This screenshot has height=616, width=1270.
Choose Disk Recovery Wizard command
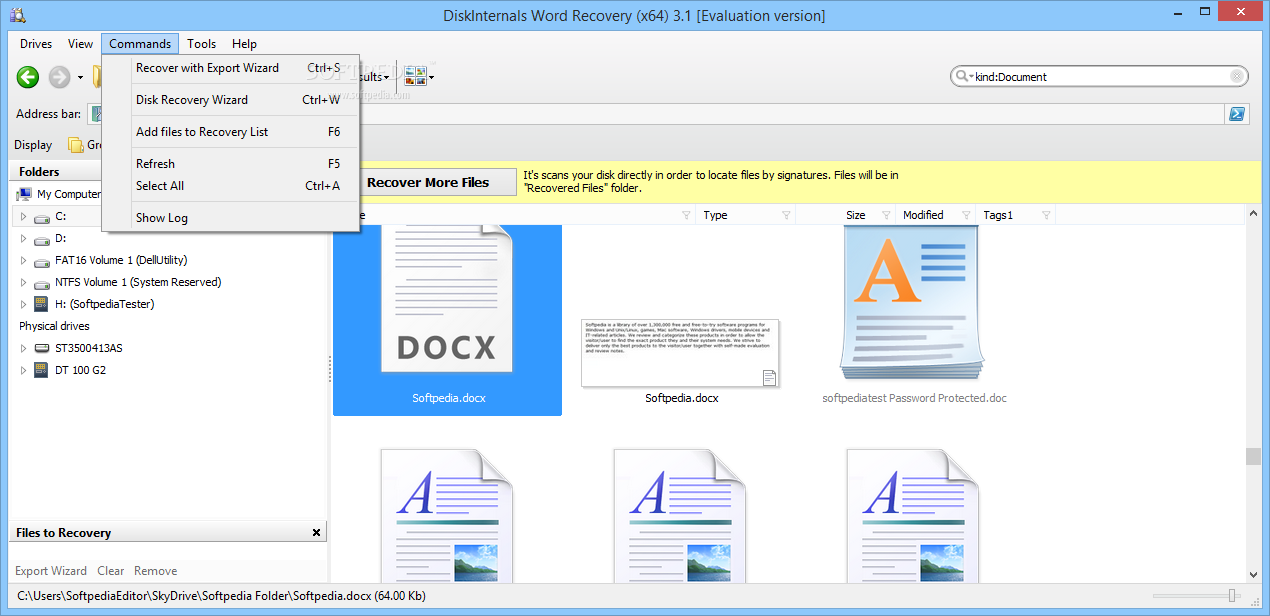pyautogui.click(x=231, y=100)
